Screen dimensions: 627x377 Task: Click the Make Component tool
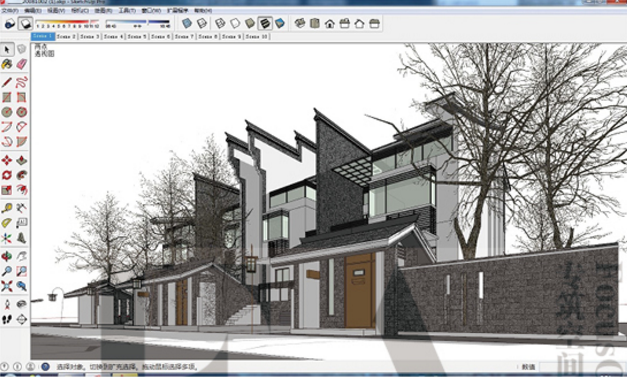tap(22, 49)
